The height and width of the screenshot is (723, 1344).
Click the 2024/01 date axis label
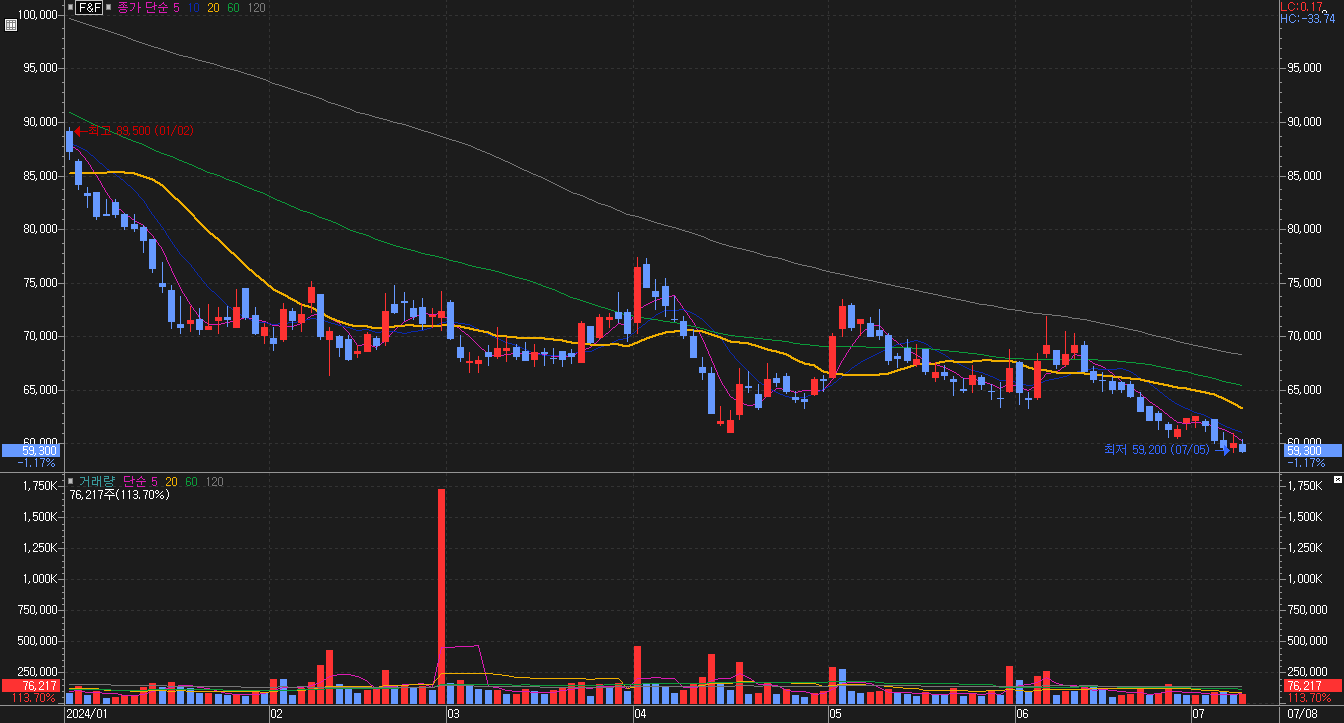click(86, 715)
